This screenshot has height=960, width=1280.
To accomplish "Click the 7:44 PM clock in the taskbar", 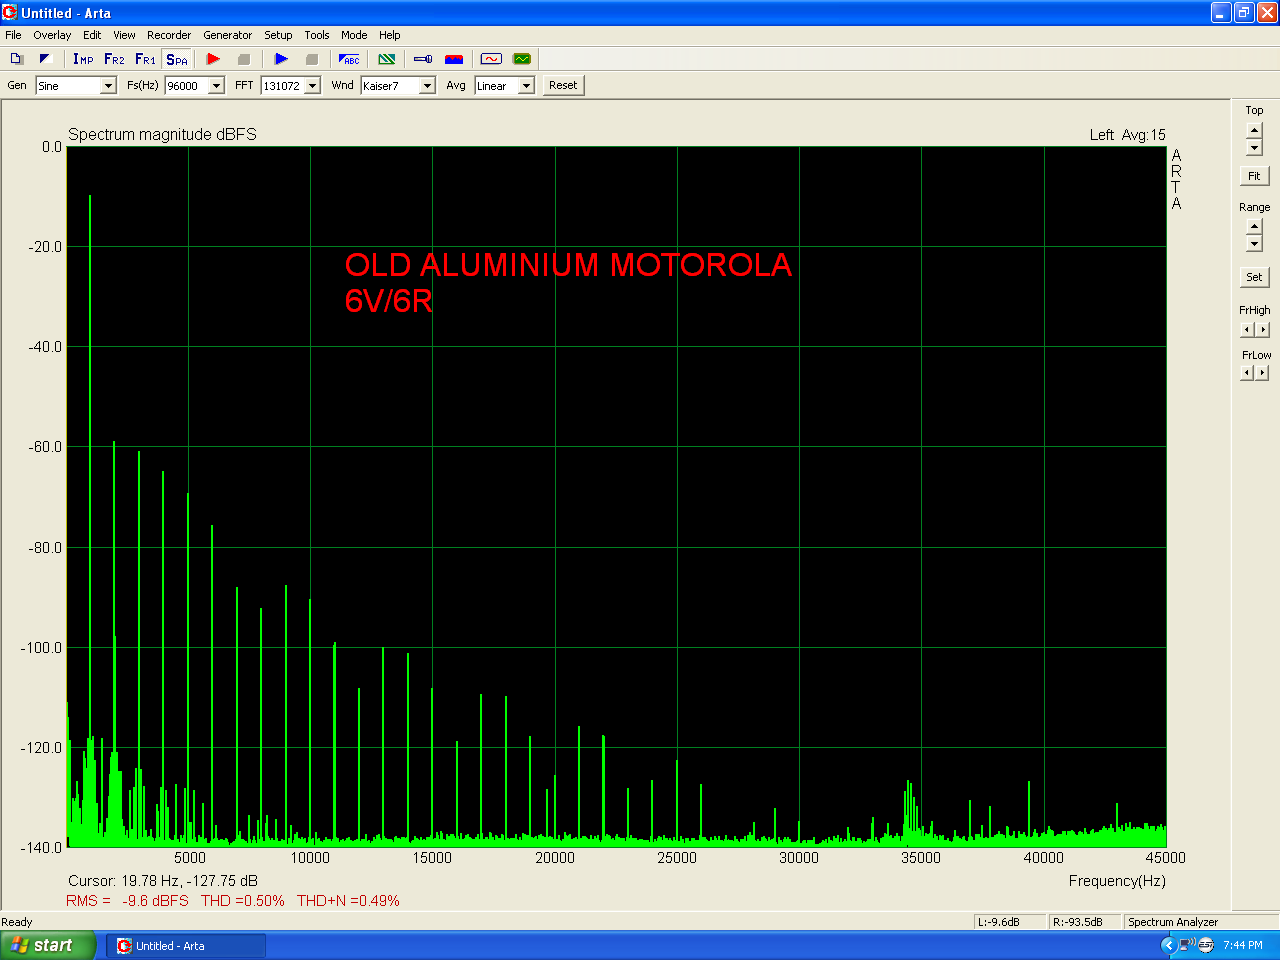I will pos(1243,945).
